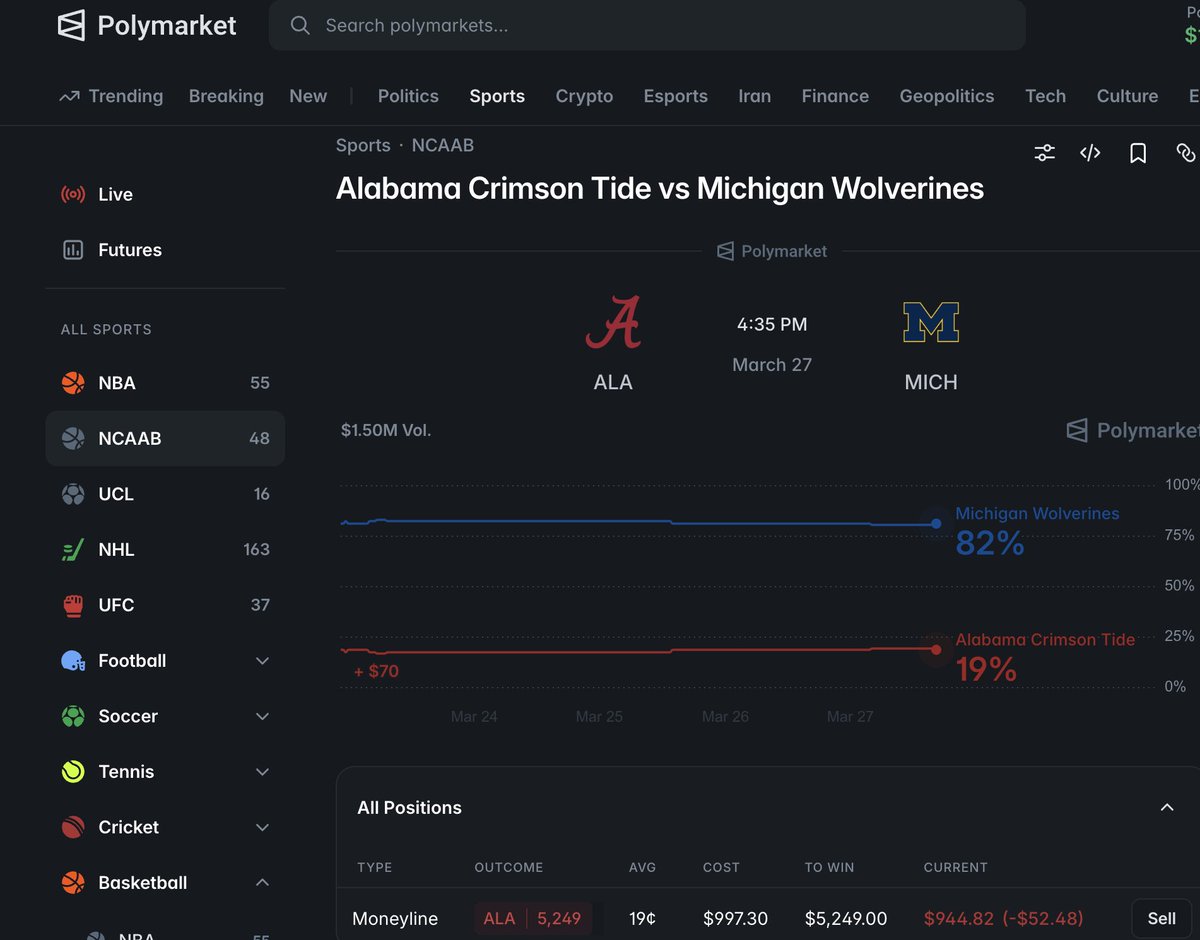The height and width of the screenshot is (940, 1200).
Task: Click the Football helmet icon
Action: click(73, 661)
